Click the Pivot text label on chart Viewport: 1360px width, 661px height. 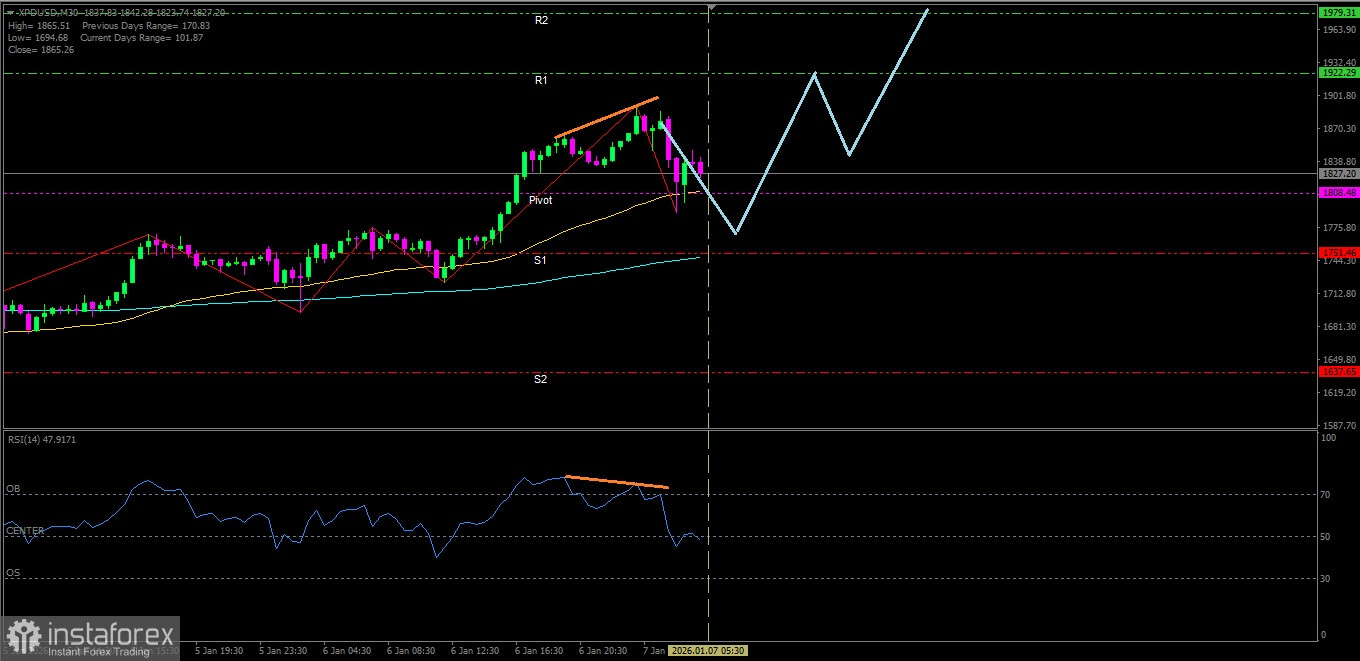540,200
